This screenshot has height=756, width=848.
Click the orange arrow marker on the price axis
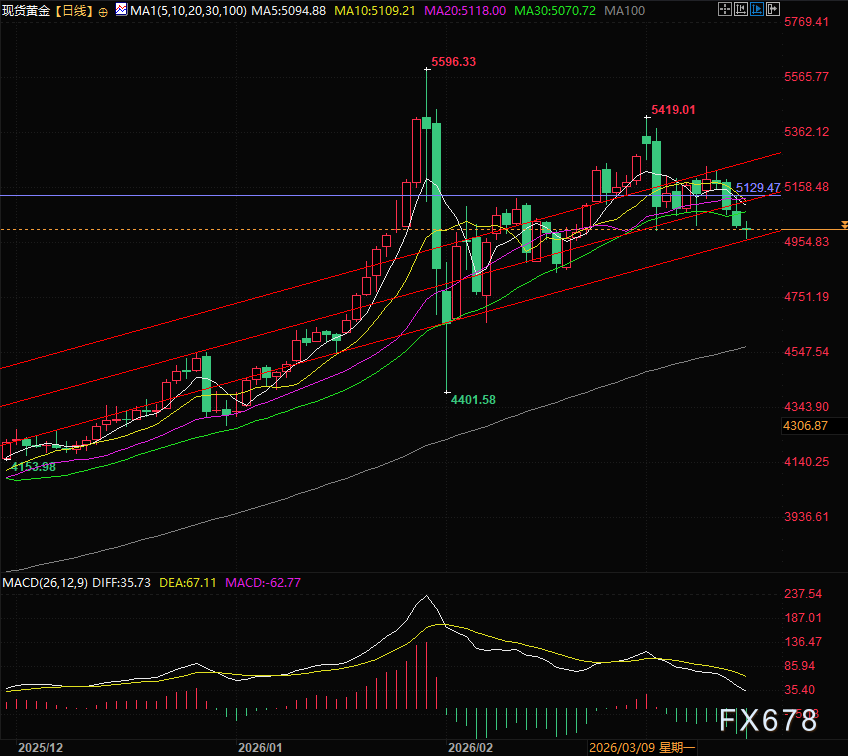[x=844, y=224]
